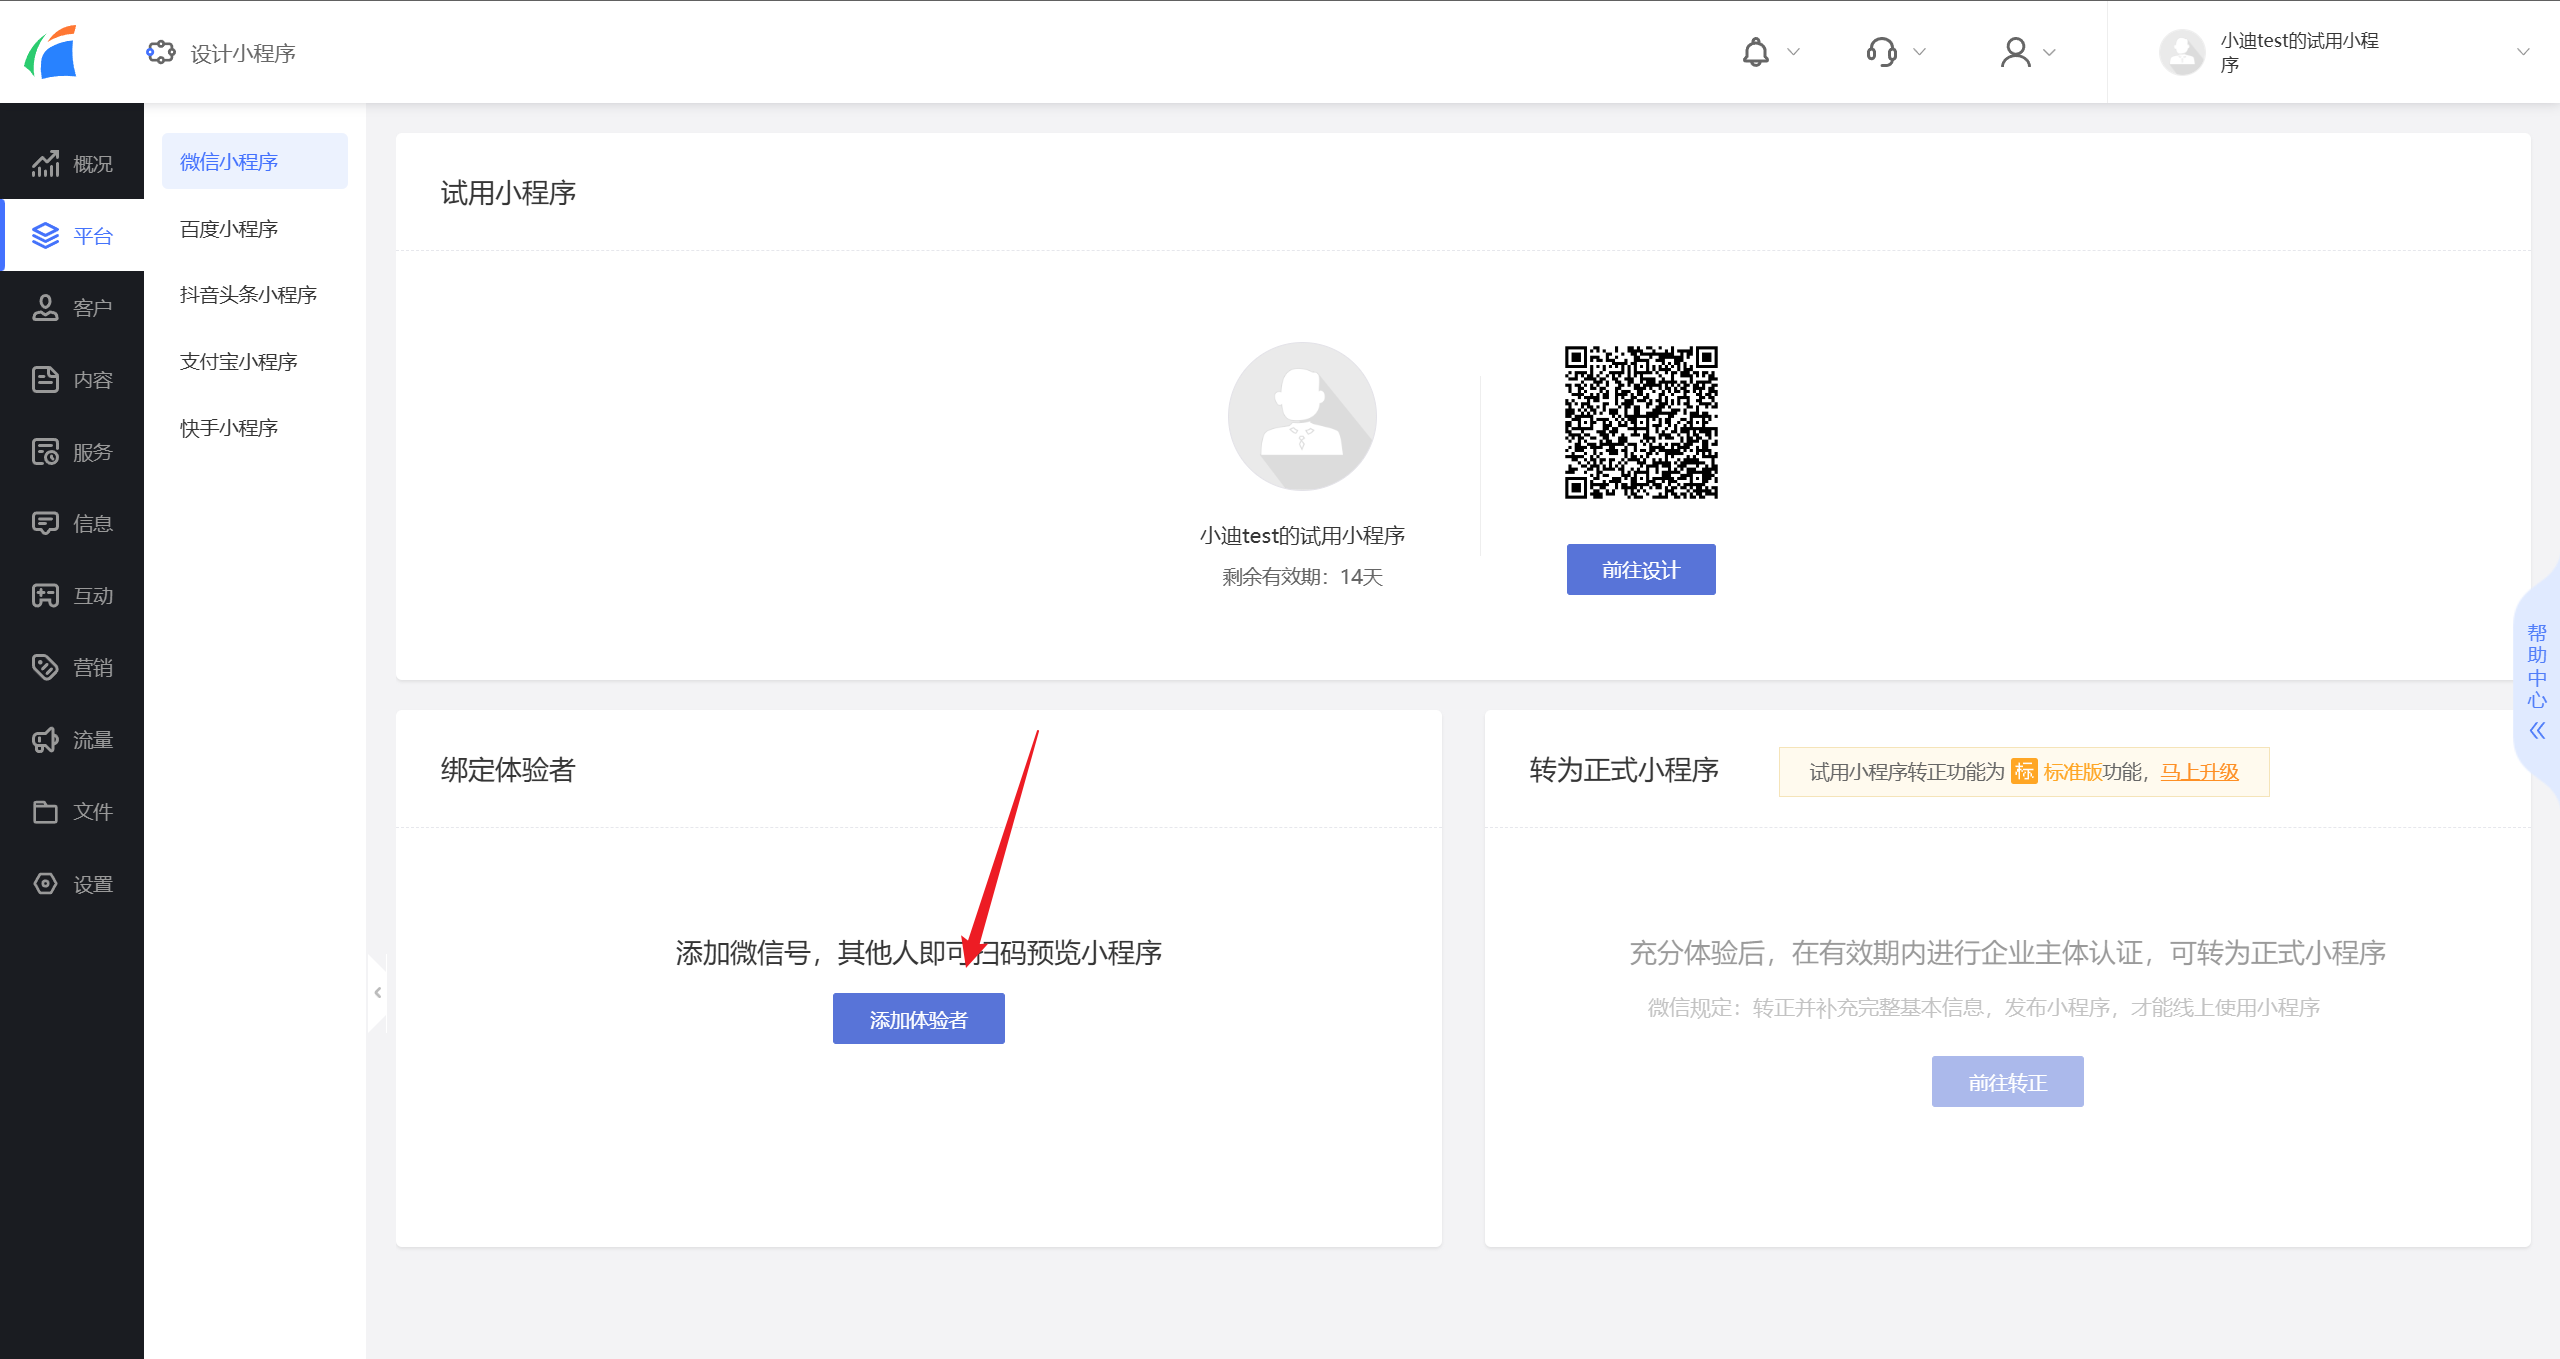Collapse the secondary sidebar panel arrow
Screen dimensions: 2560x1359
pos(378,992)
